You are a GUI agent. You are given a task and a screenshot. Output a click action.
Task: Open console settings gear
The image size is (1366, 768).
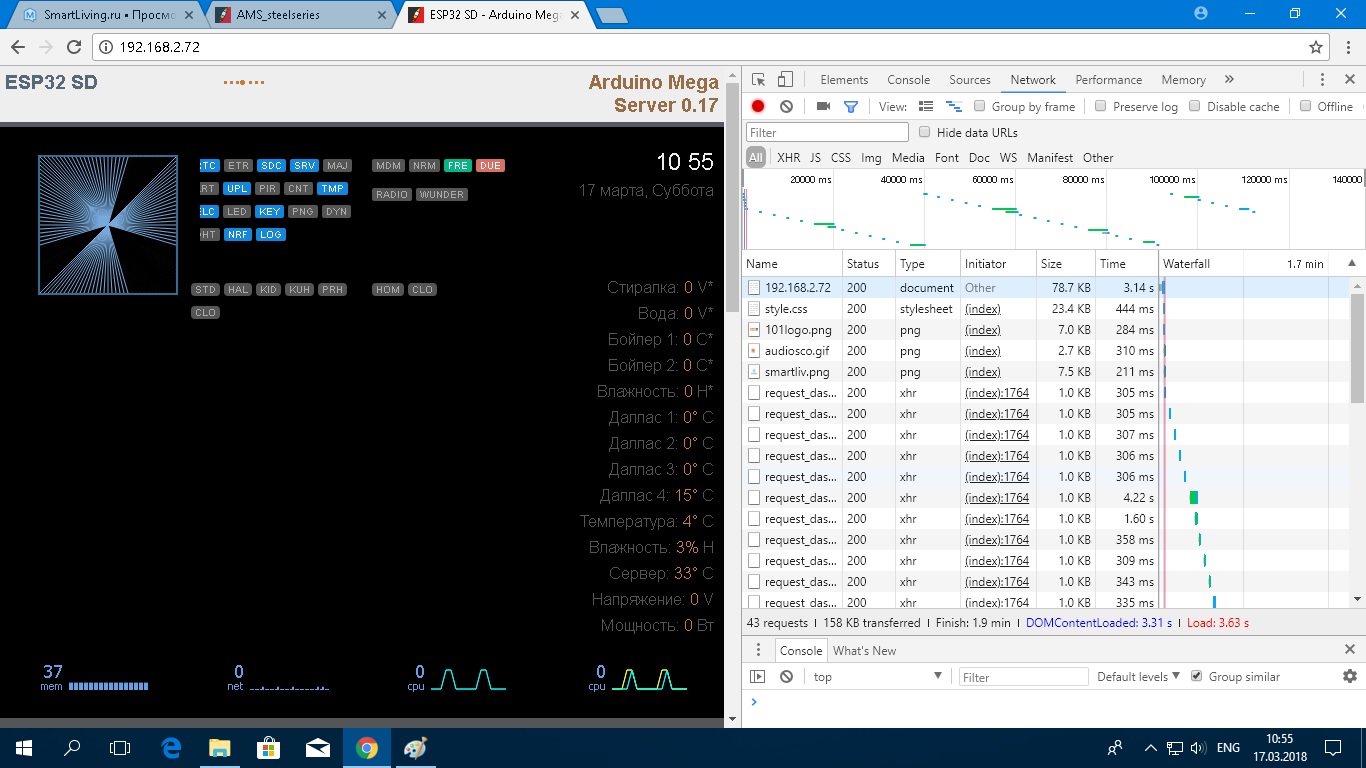(x=1349, y=676)
